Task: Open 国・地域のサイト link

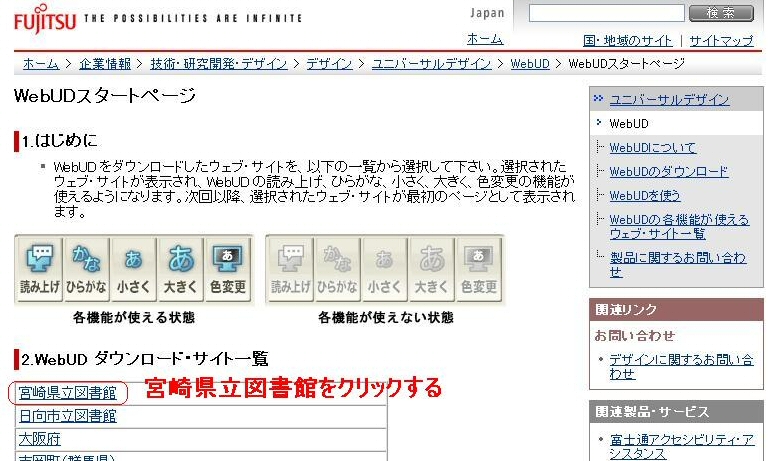Action: 627,40
